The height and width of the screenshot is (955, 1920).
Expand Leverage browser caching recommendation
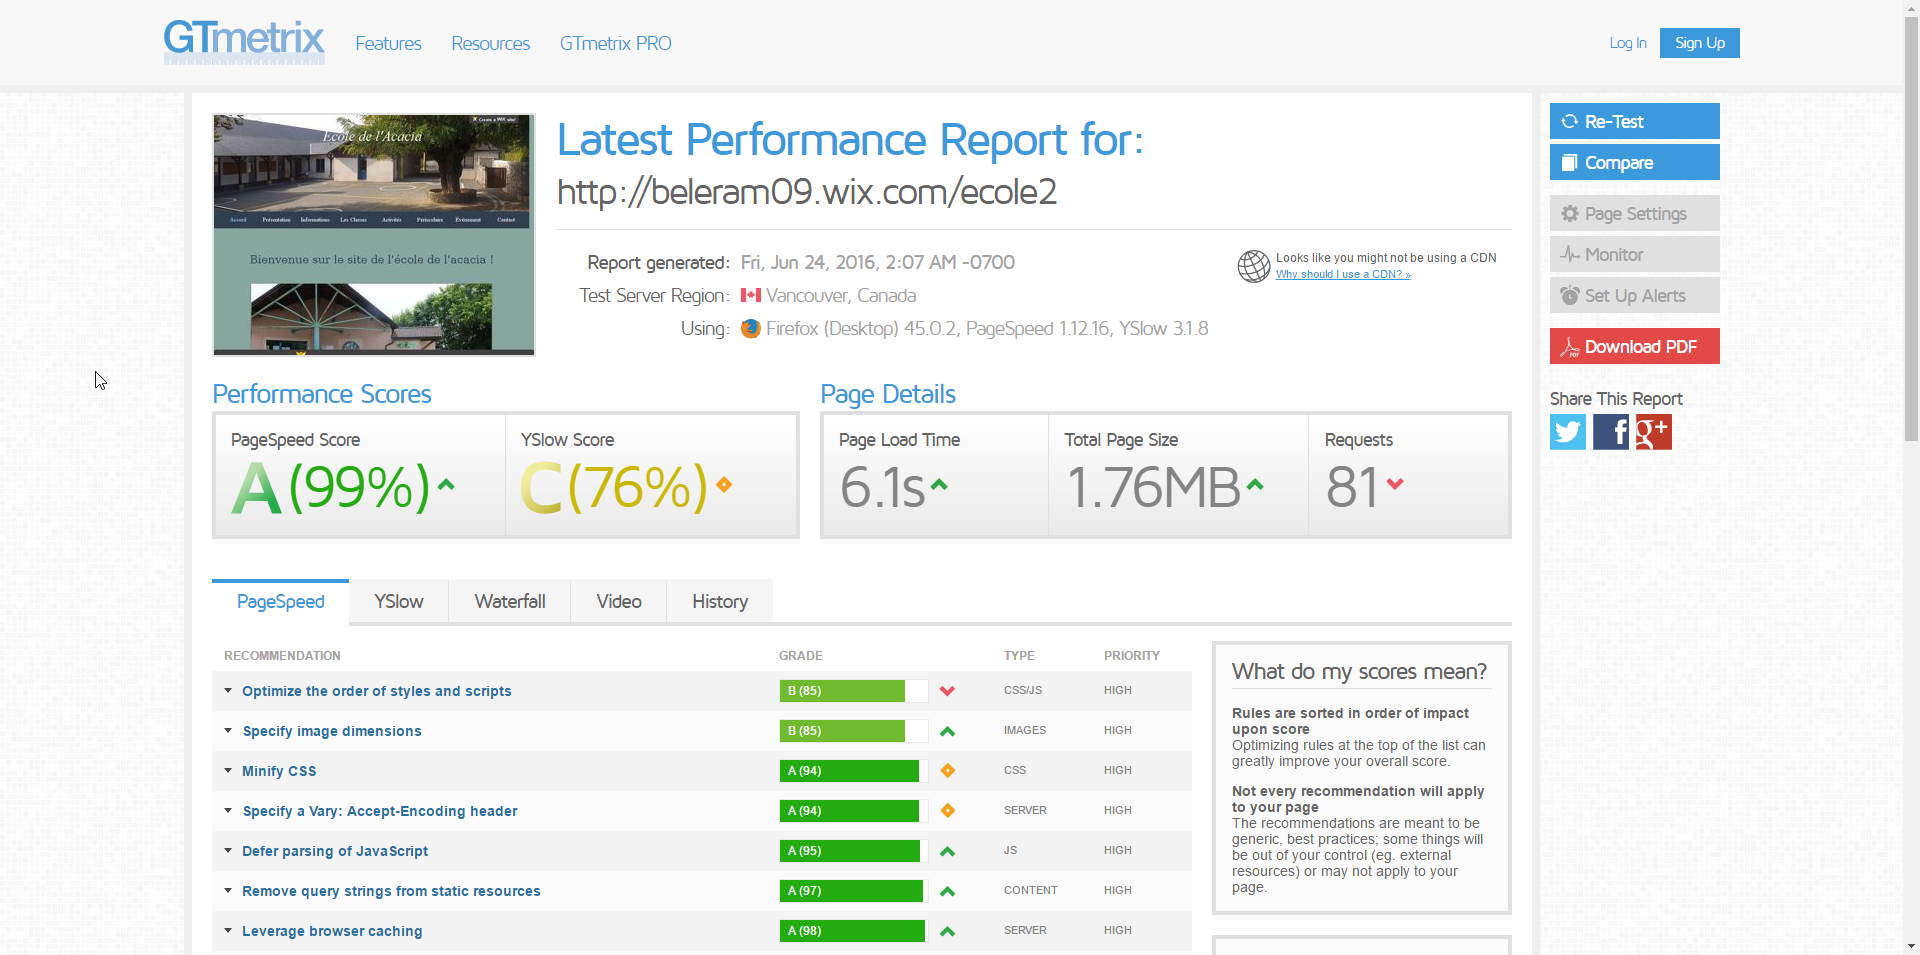332,931
